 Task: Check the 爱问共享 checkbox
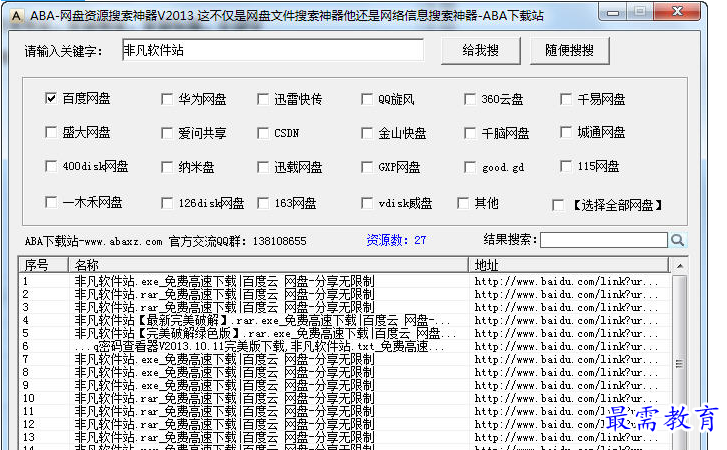tap(166, 133)
